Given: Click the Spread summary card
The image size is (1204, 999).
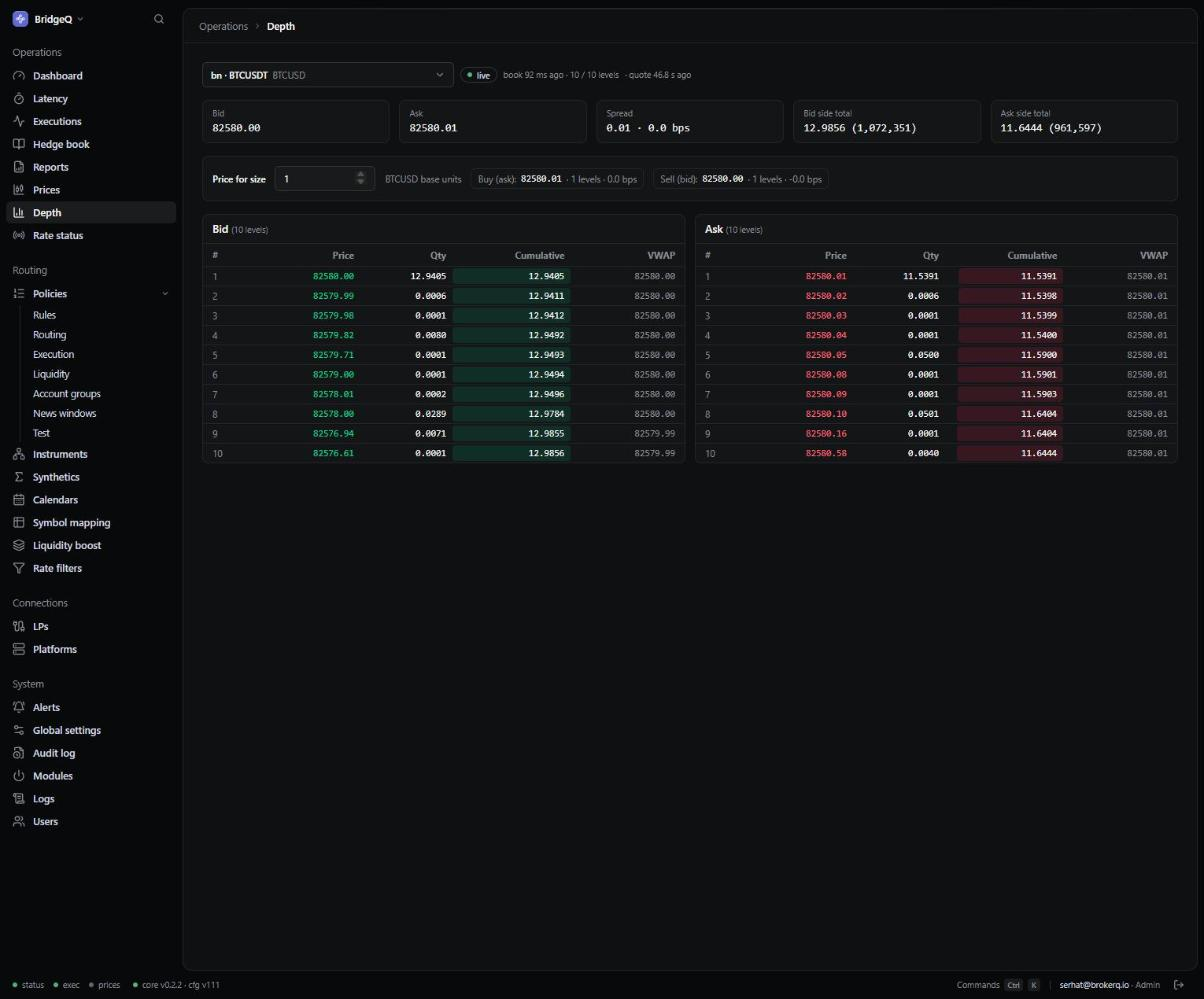Looking at the screenshot, I should coord(689,121).
